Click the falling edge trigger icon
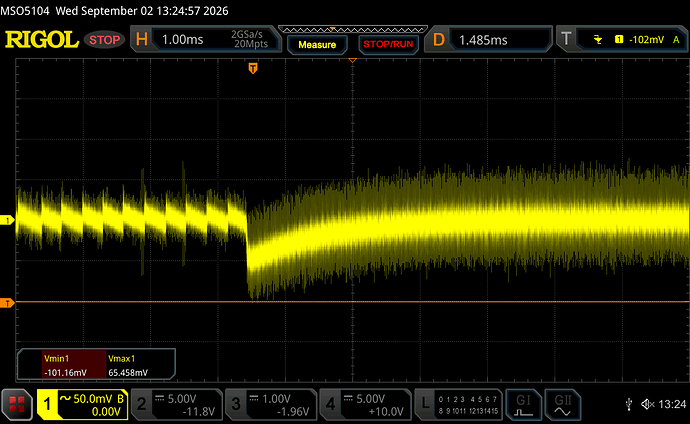This screenshot has height=424, width=690. click(x=598, y=40)
